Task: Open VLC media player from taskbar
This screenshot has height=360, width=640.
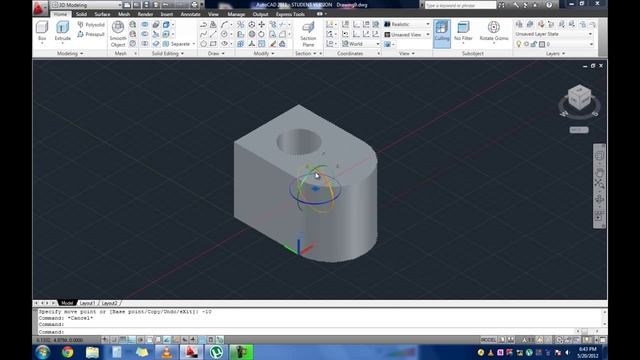Action: [x=167, y=352]
